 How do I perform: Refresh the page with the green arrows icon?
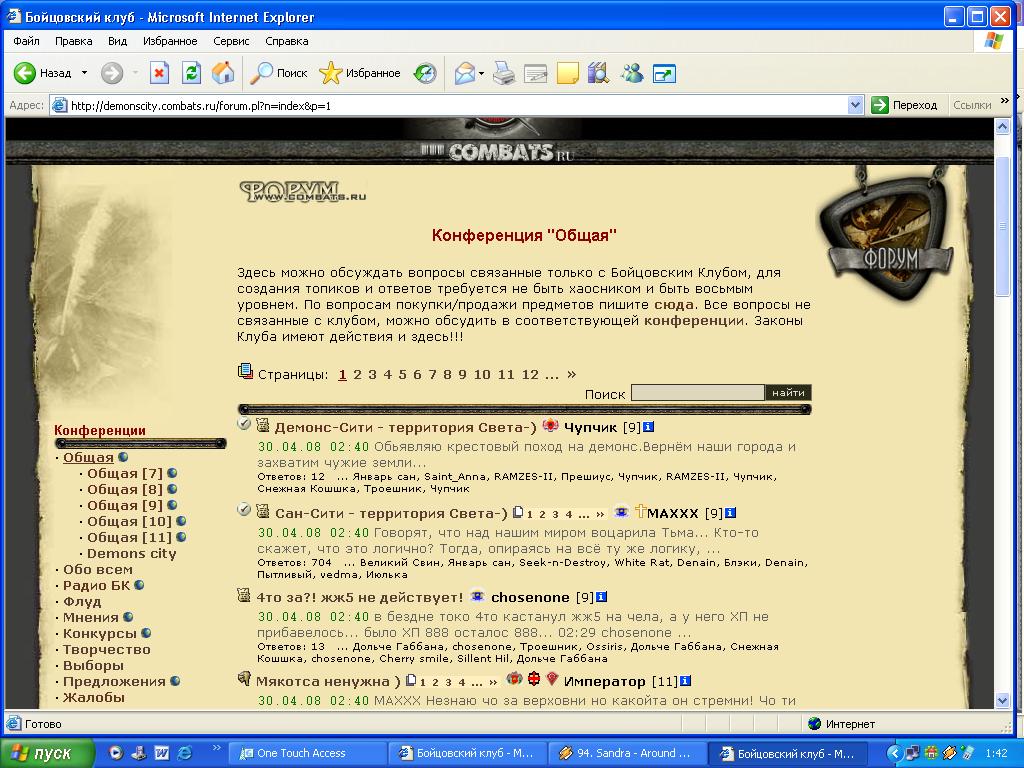click(x=191, y=73)
